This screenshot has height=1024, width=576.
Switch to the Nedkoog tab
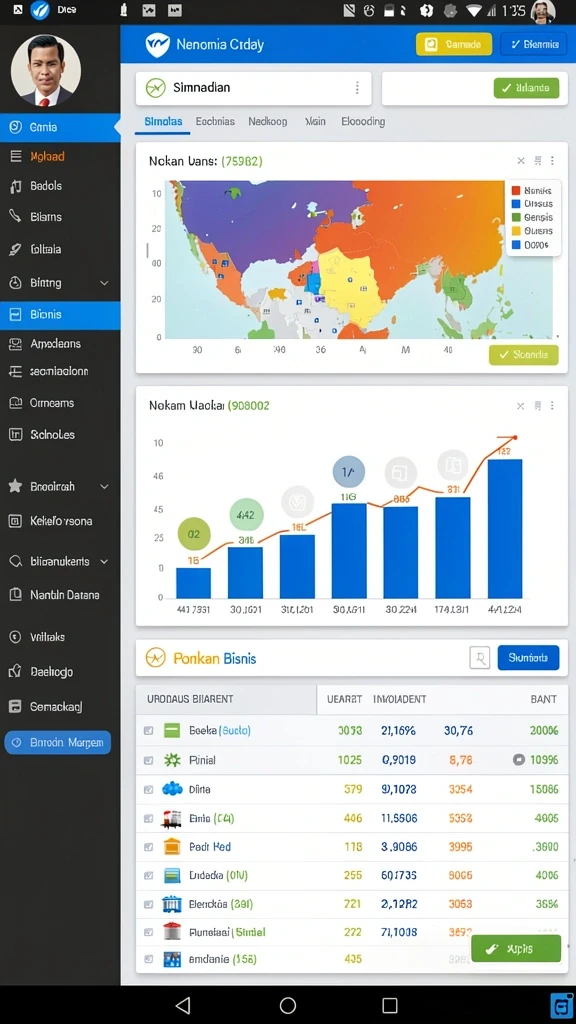[x=267, y=121]
